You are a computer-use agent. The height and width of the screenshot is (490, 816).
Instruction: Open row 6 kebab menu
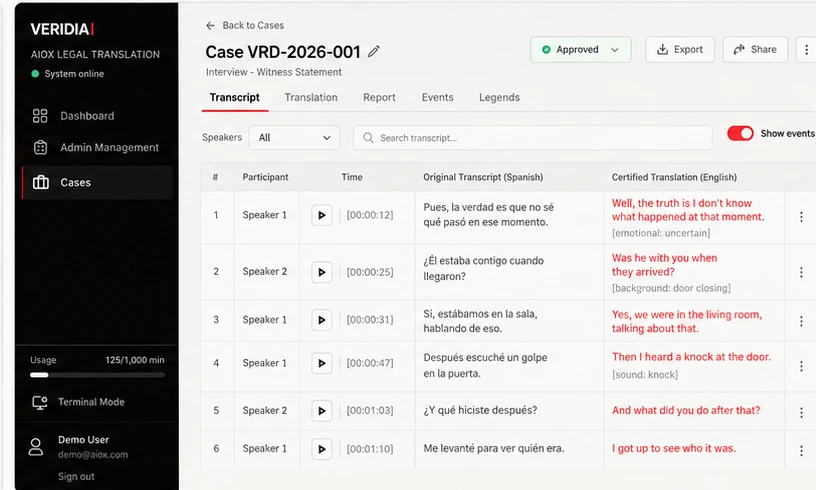click(801, 450)
